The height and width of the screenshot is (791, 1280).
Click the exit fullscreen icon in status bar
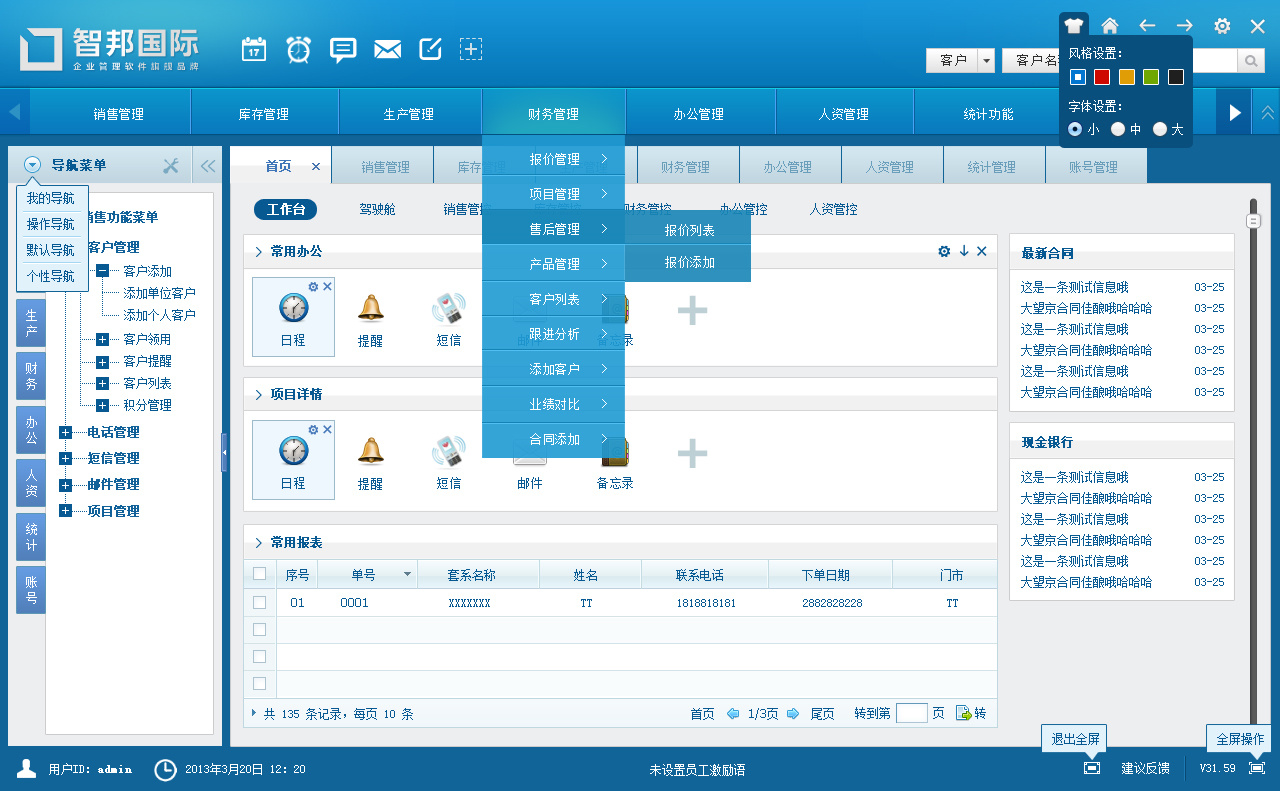coord(1092,768)
